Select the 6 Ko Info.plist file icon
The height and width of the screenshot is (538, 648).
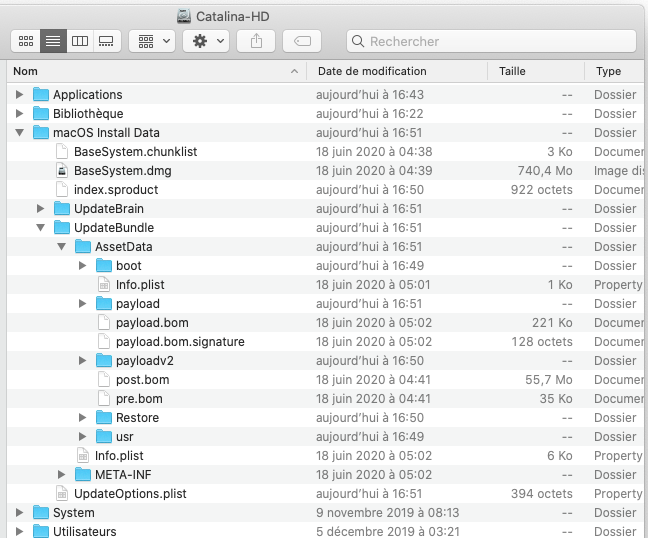point(83,456)
